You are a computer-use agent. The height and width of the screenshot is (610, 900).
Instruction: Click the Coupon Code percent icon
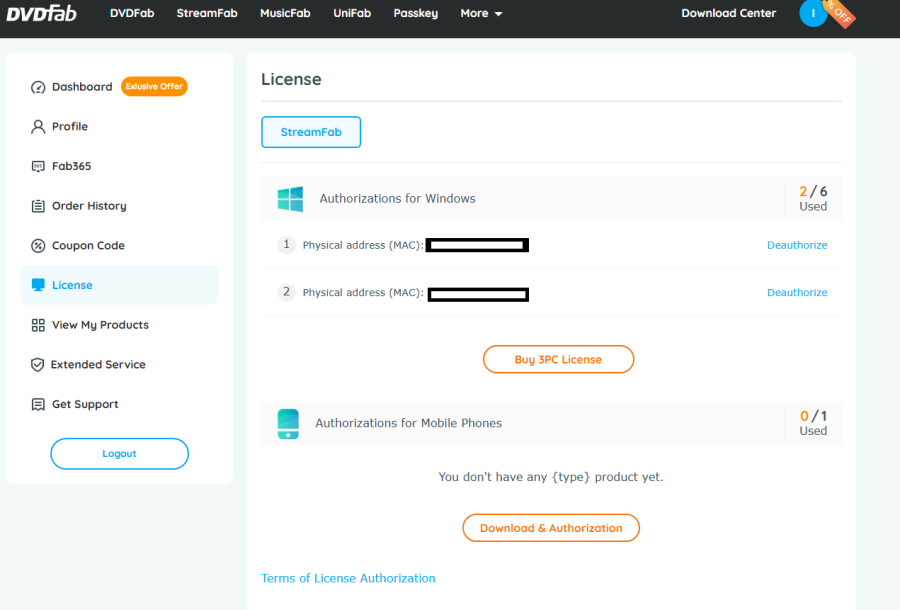pos(38,246)
